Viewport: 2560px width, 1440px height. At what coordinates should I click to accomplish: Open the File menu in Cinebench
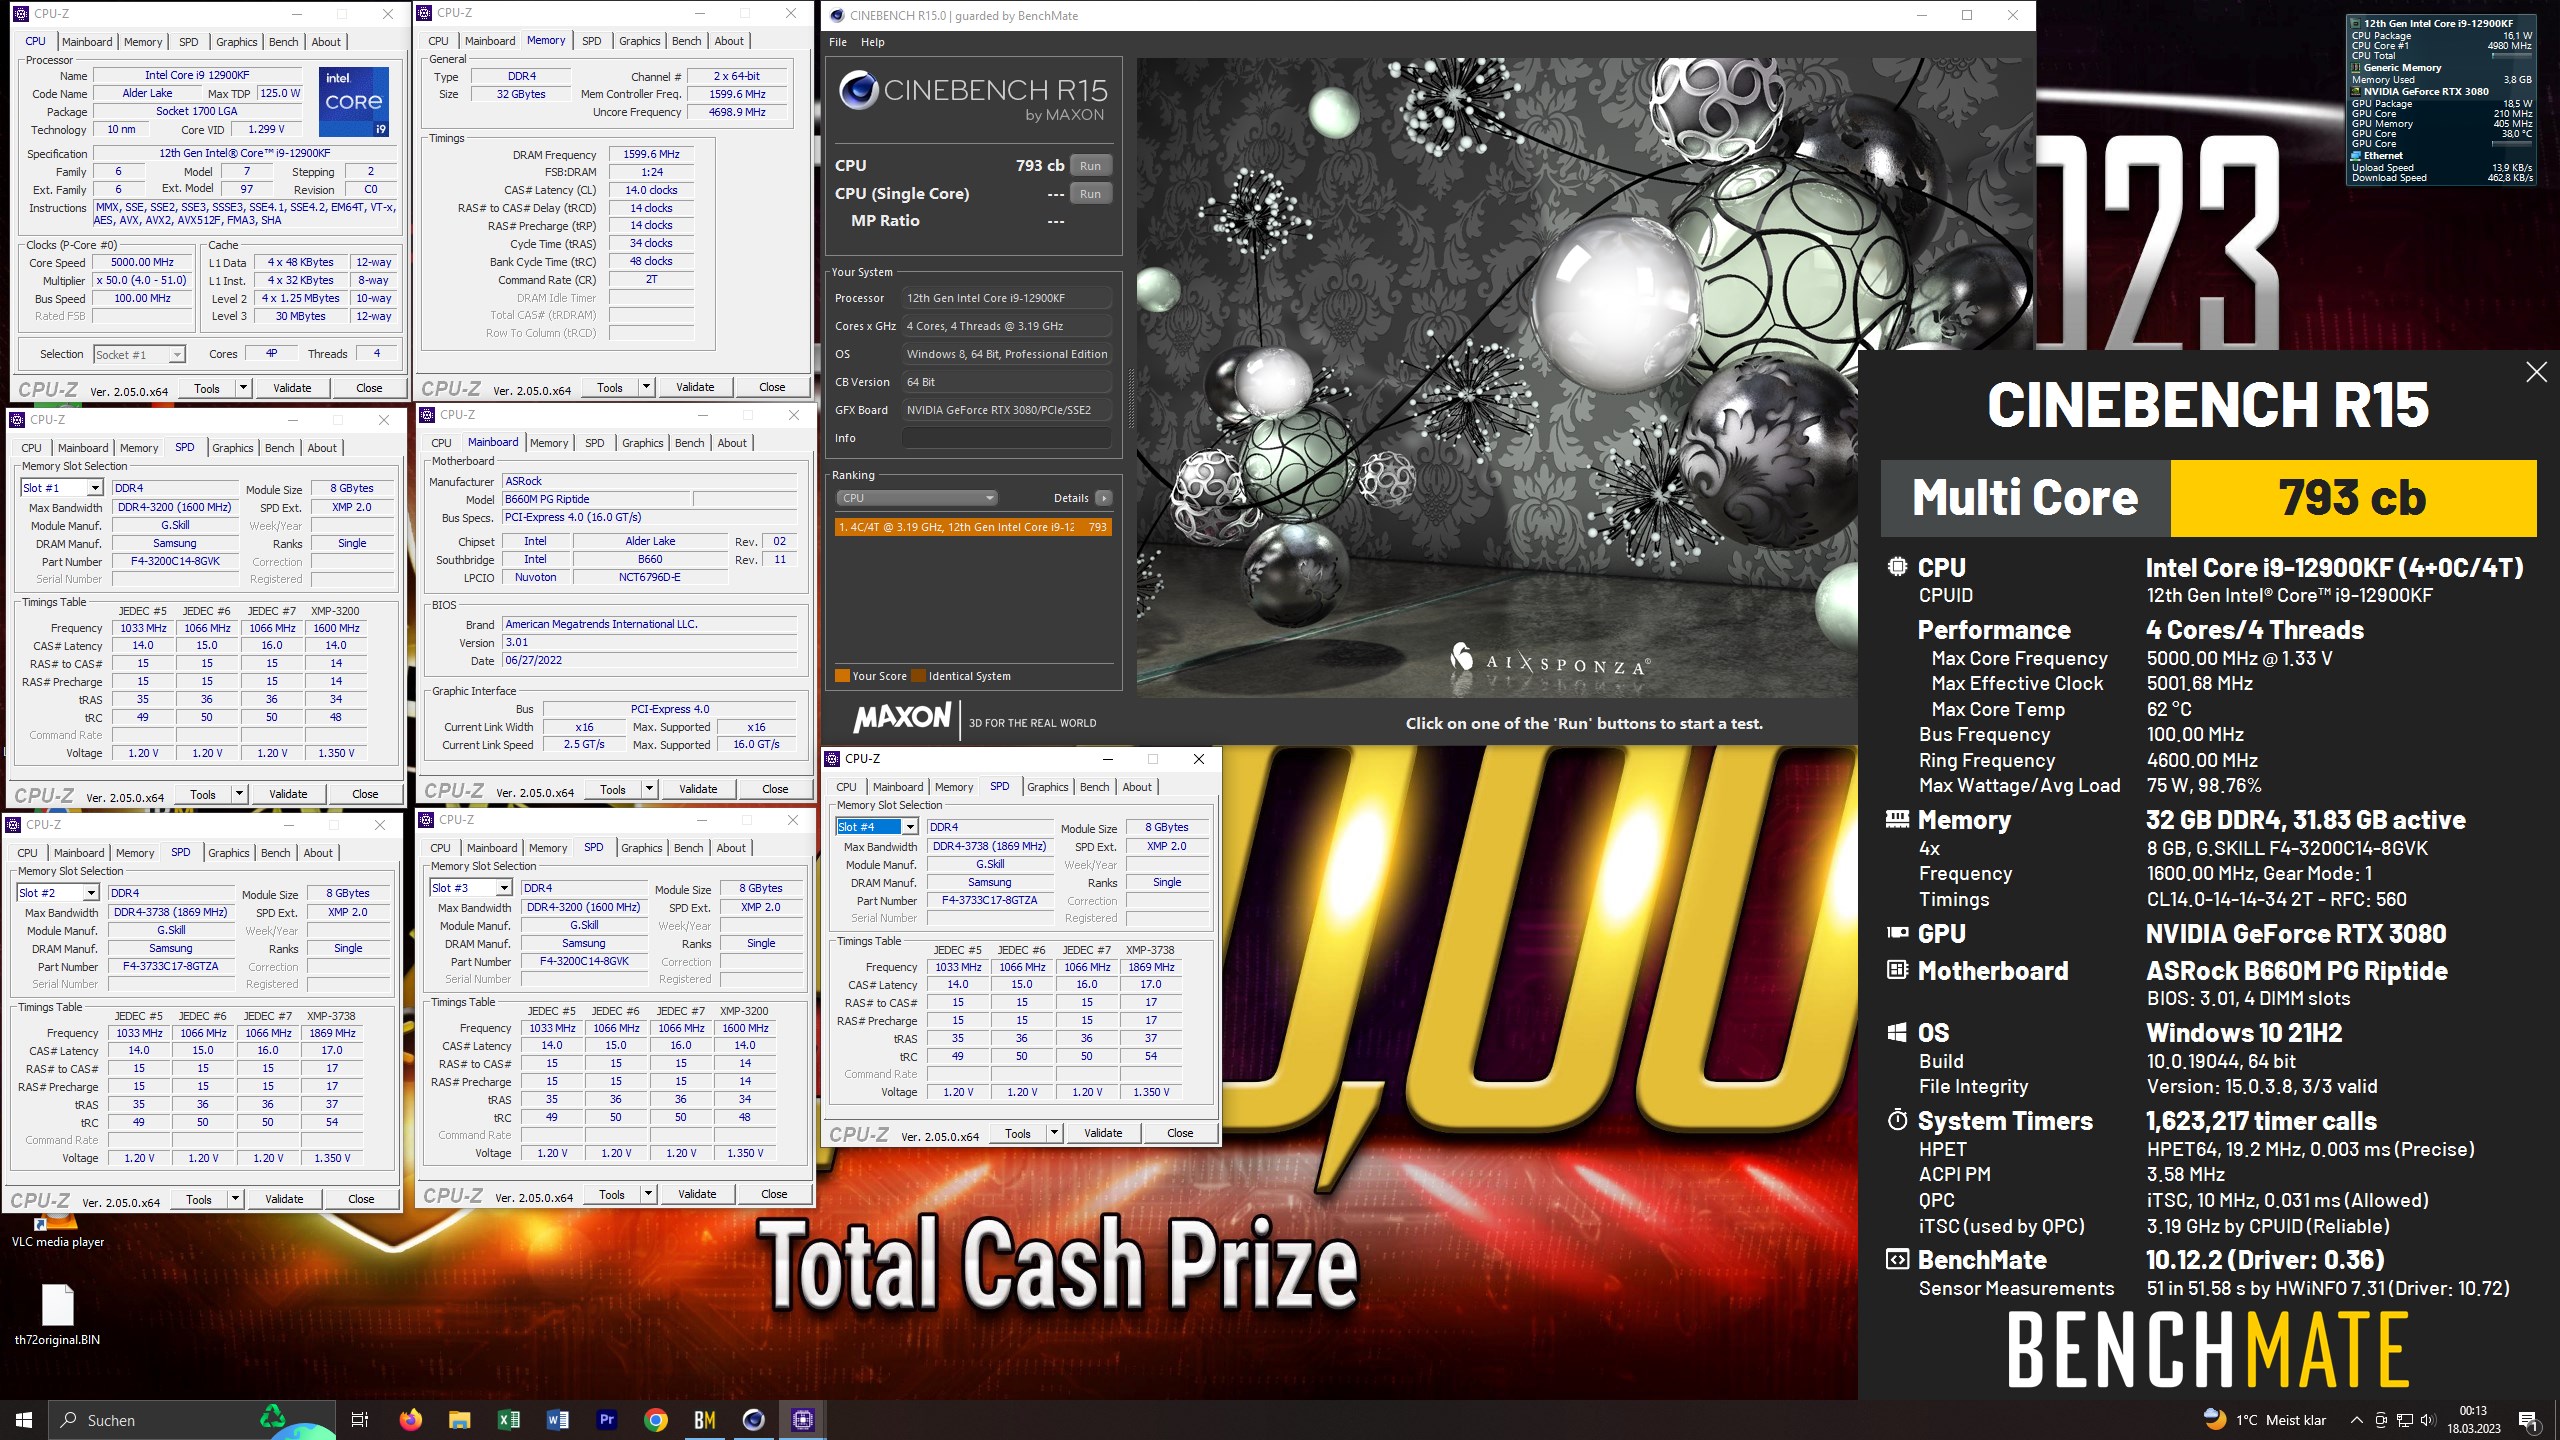point(838,42)
